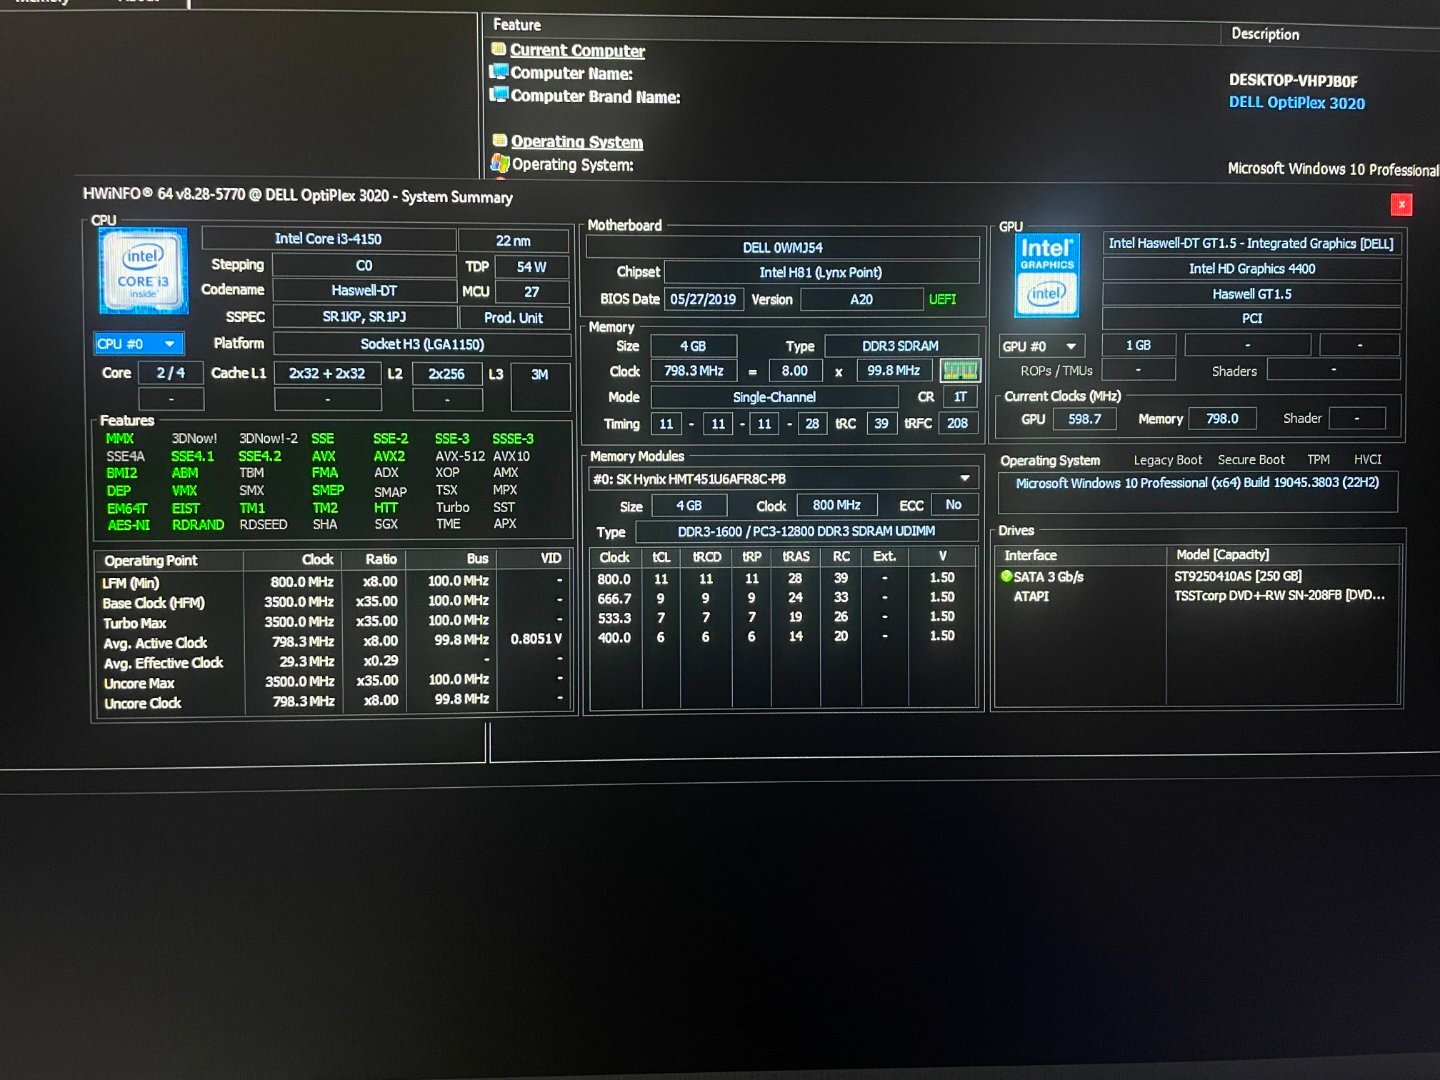Click the DDR3 SDRAM memory type value
The height and width of the screenshot is (1080, 1440).
coord(900,346)
